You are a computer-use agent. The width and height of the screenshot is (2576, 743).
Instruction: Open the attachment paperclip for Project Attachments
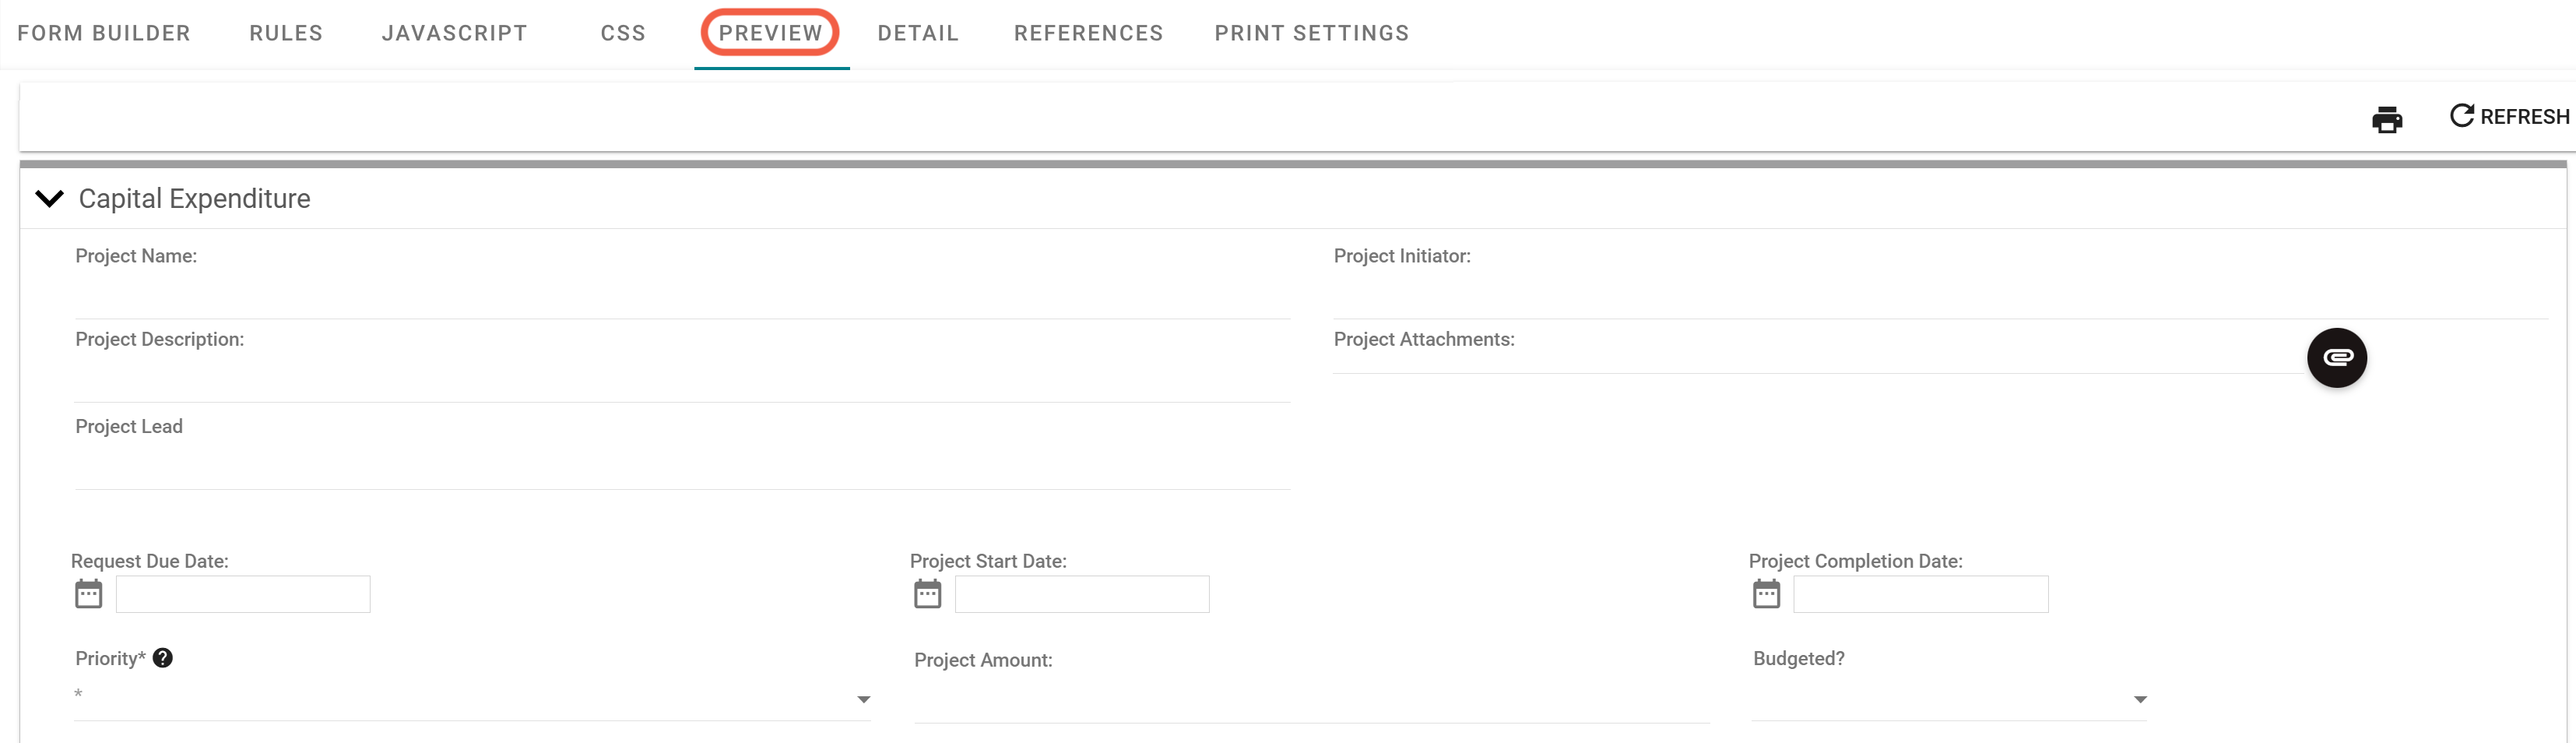pos(2337,357)
